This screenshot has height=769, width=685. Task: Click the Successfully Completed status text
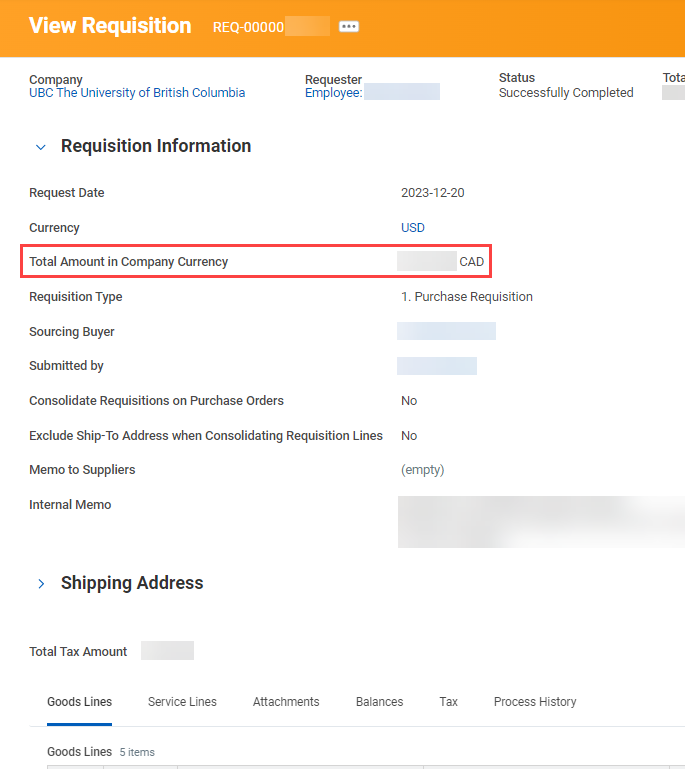(x=566, y=93)
